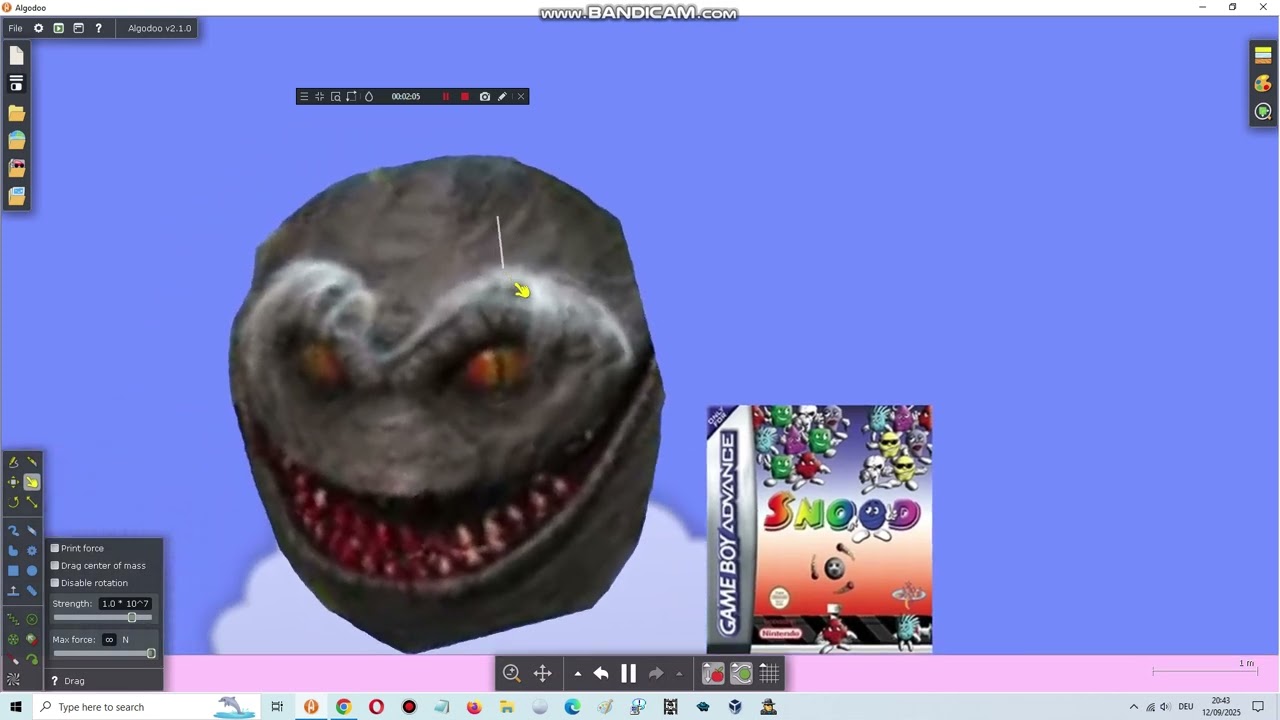The height and width of the screenshot is (720, 1280).
Task: Select the Polygon tool
Action: pyautogui.click(x=13, y=550)
